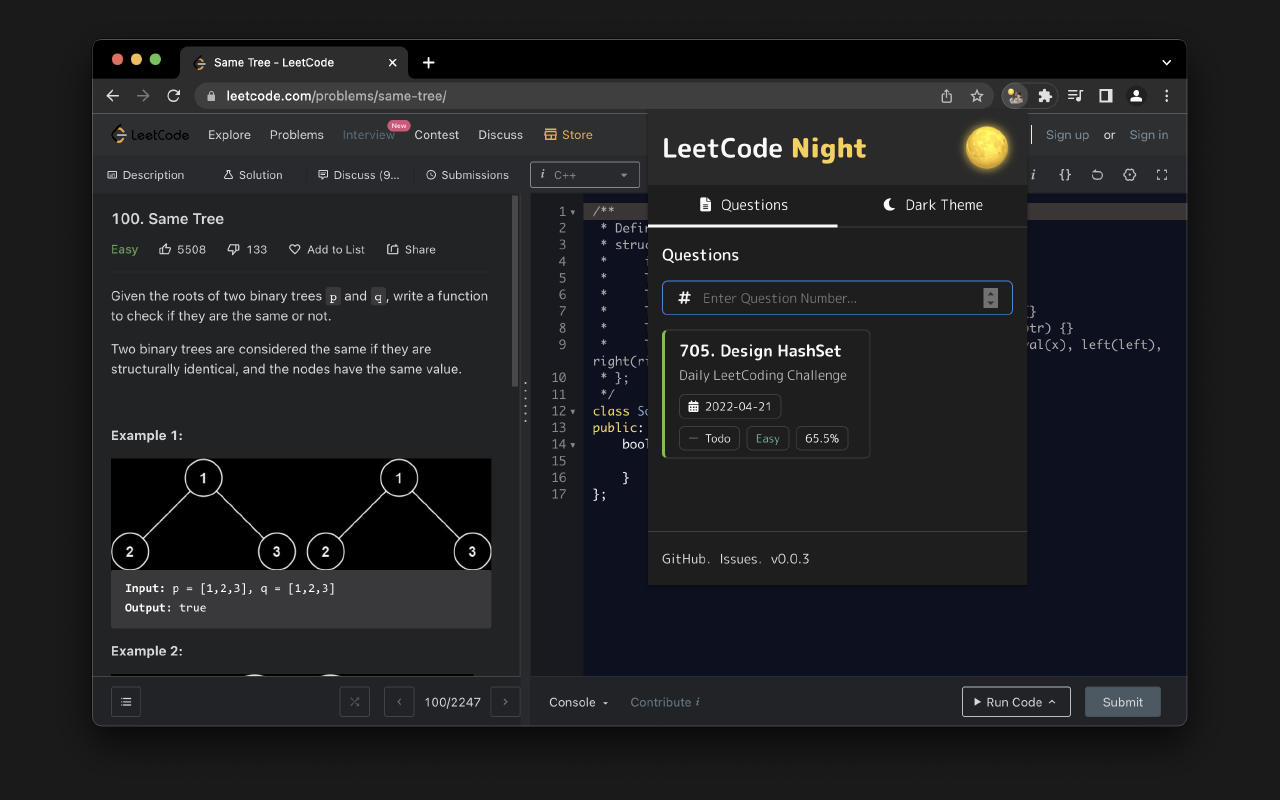Collapse code fold at line 1
The width and height of the screenshot is (1280, 800).
pyautogui.click(x=573, y=212)
